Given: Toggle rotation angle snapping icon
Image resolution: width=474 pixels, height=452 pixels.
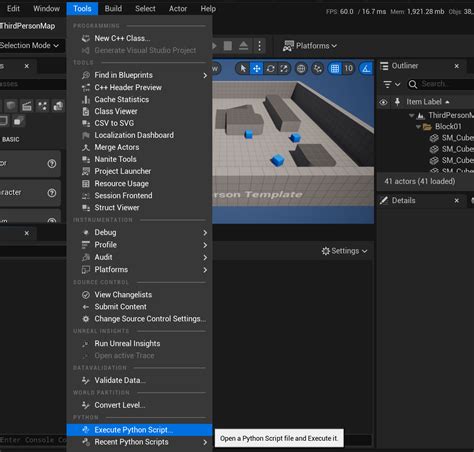Looking at the screenshot, I should 366,69.
